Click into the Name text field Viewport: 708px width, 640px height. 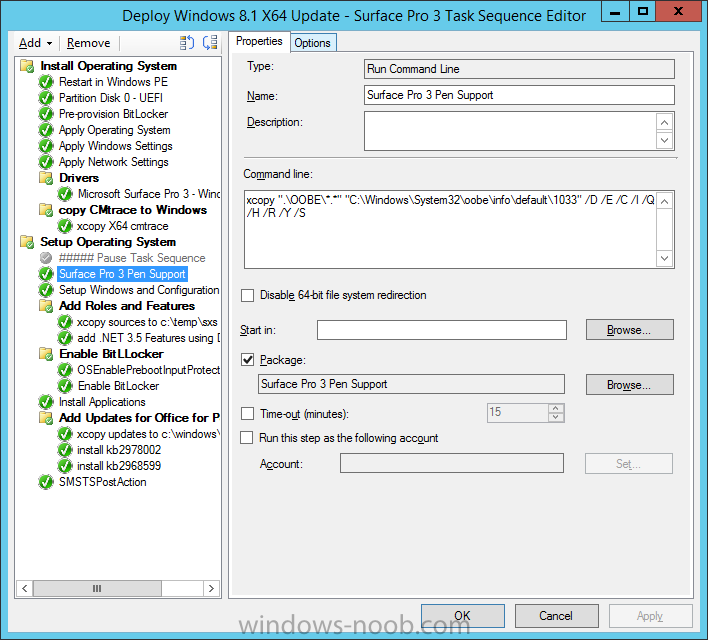(519, 95)
